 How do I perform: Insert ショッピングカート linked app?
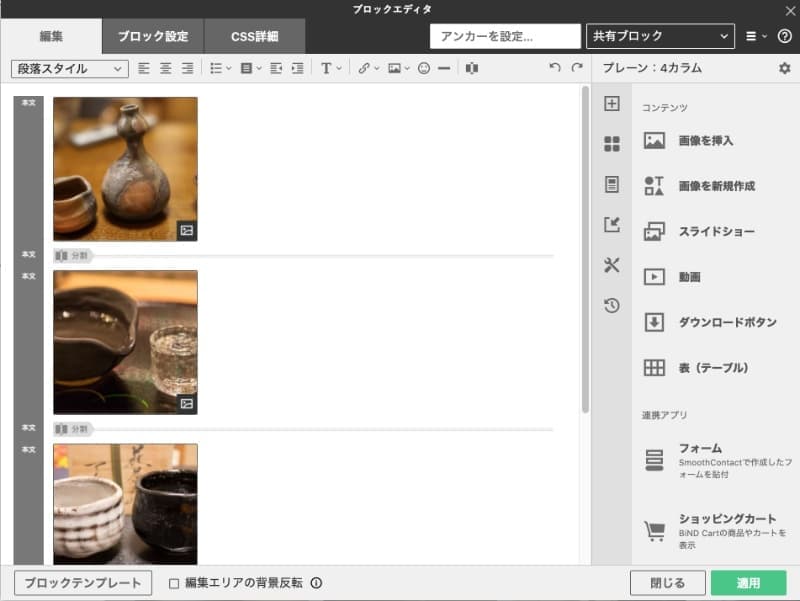(715, 532)
